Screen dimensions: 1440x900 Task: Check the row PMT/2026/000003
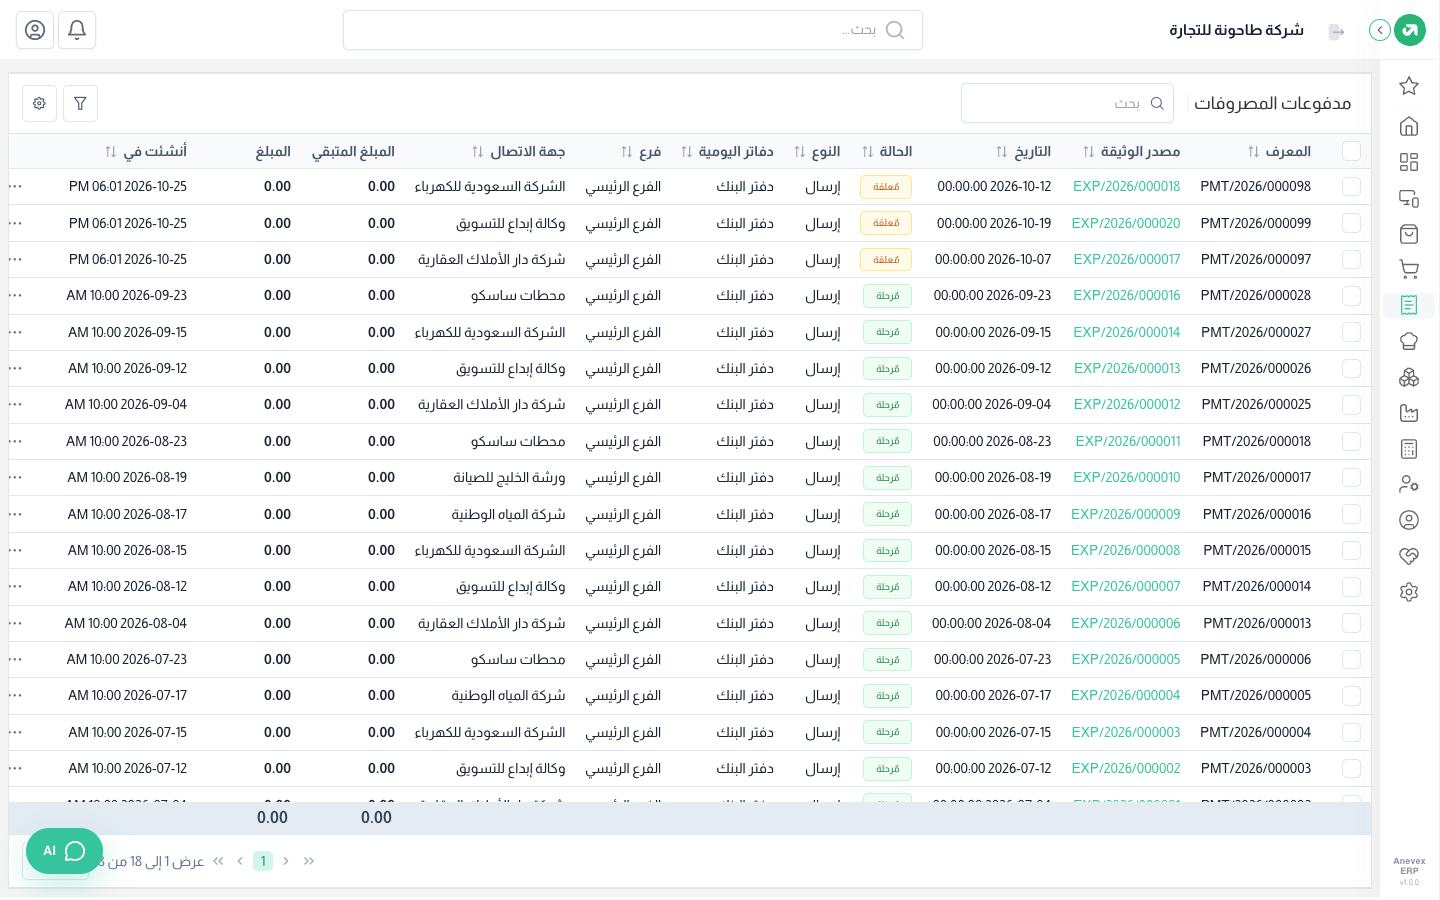coord(1351,769)
